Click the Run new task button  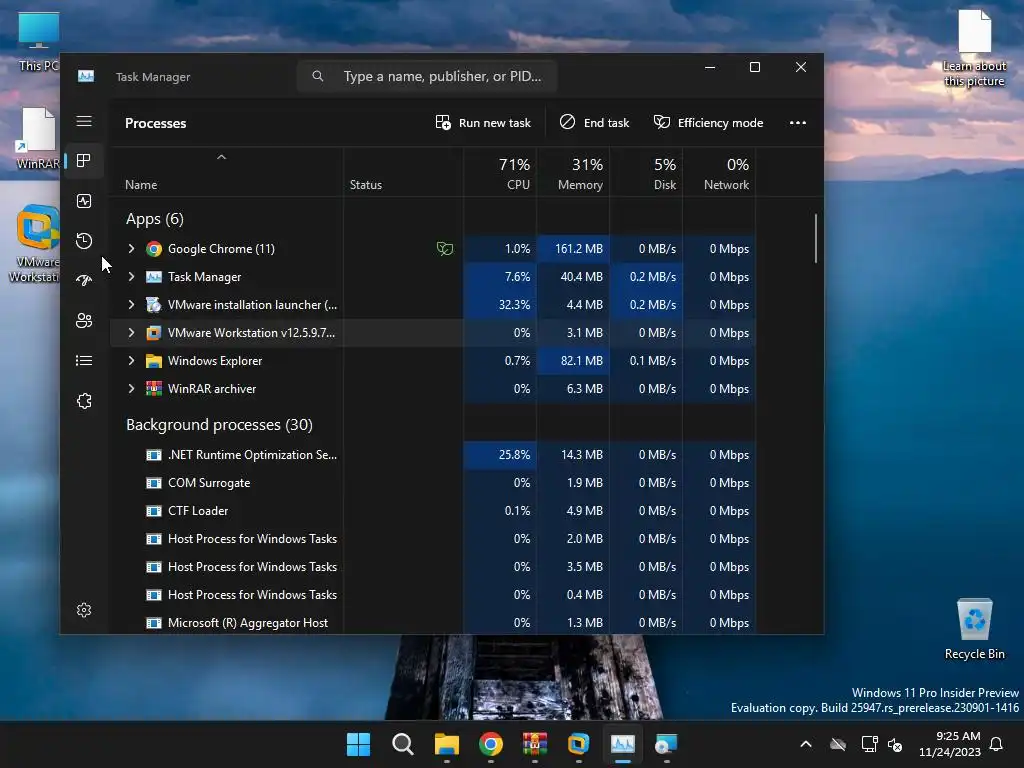pos(483,123)
